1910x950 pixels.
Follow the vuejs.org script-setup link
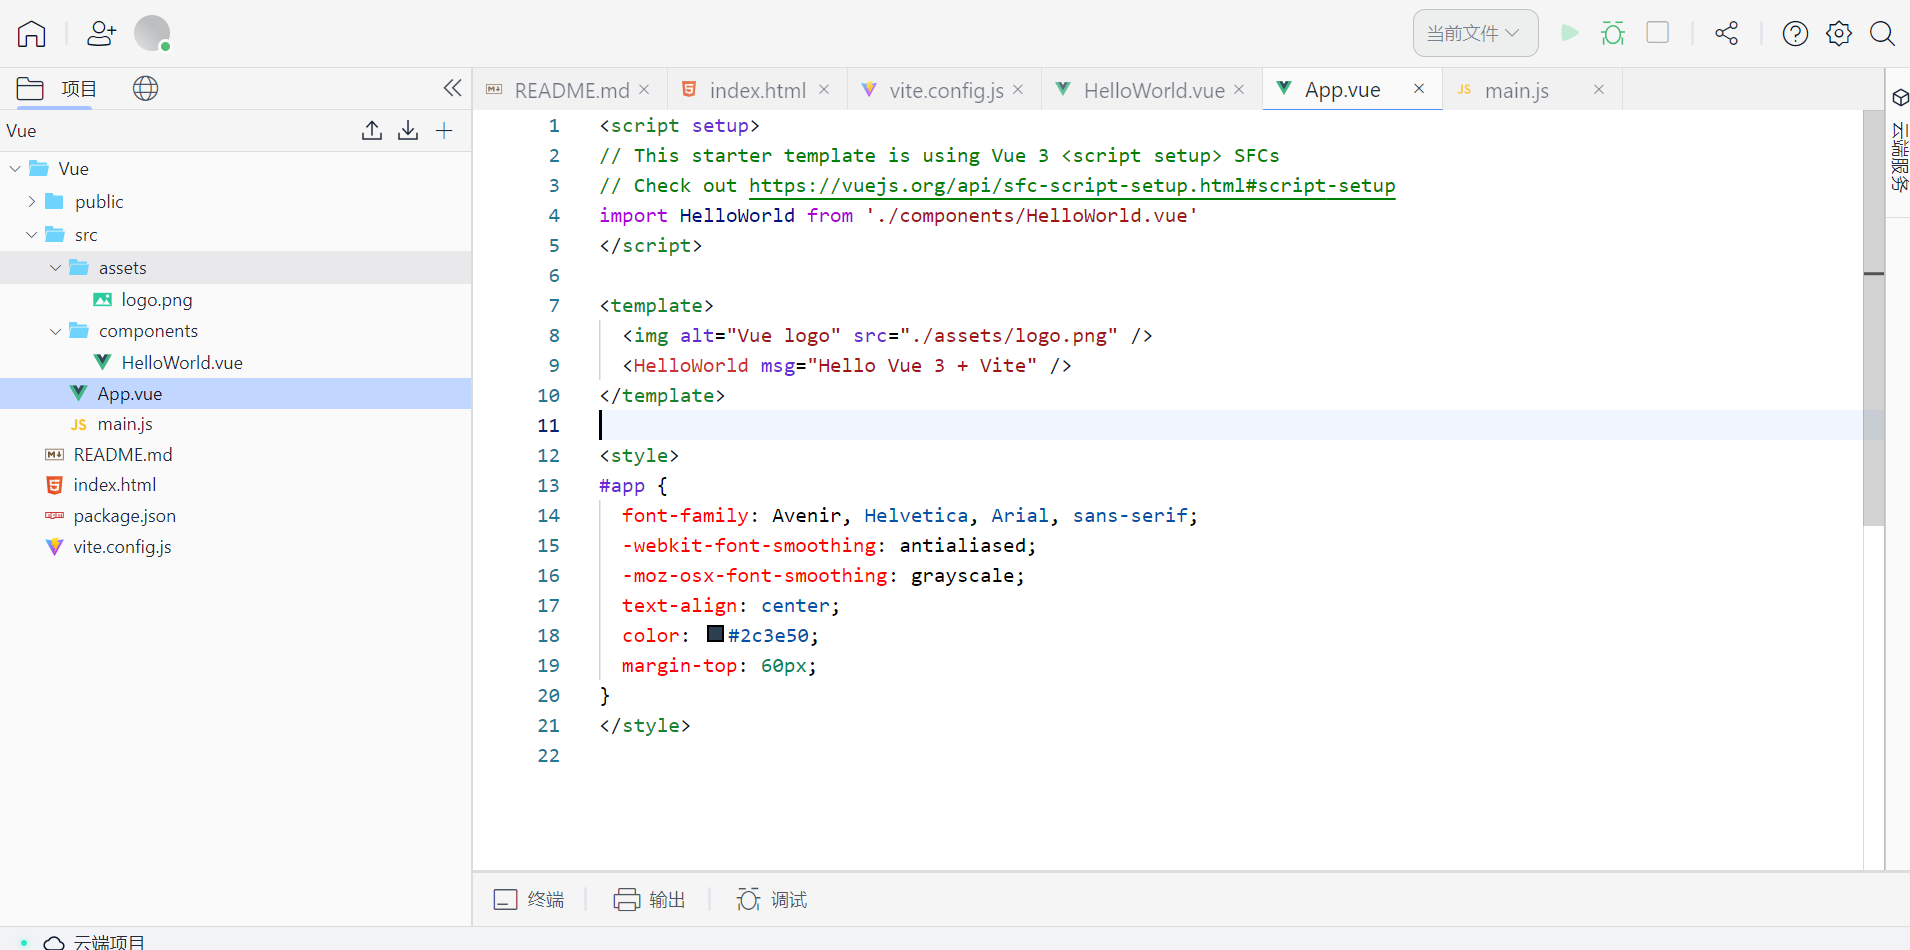tap(1071, 186)
